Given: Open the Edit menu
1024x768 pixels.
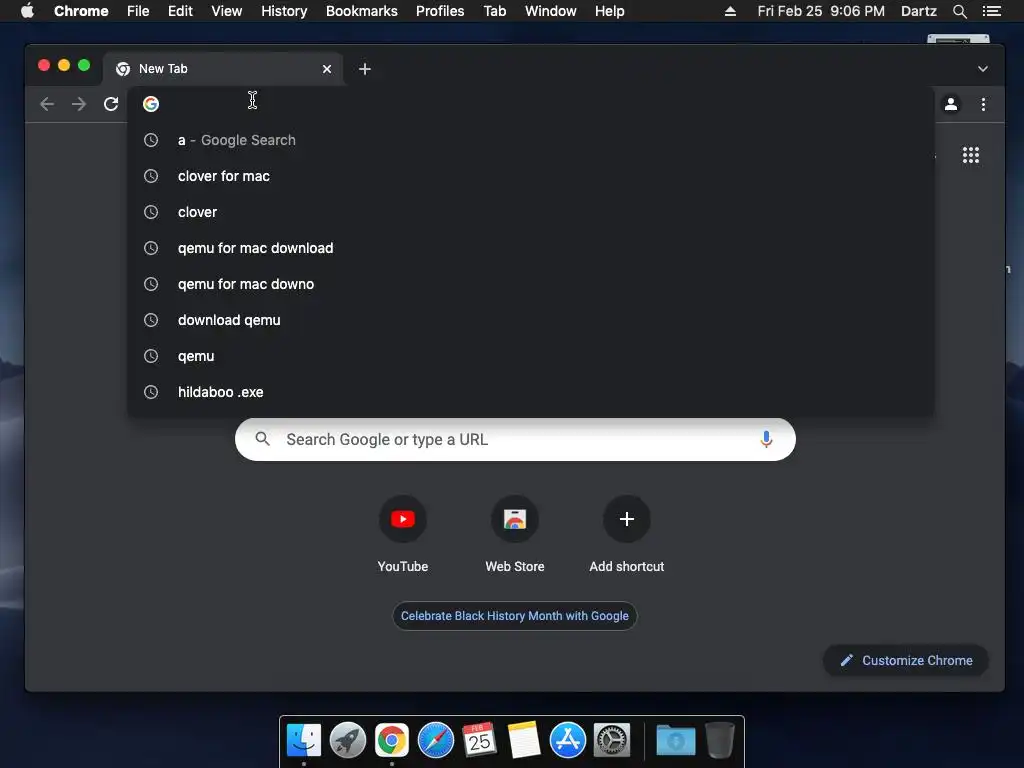Looking at the screenshot, I should pos(180,11).
